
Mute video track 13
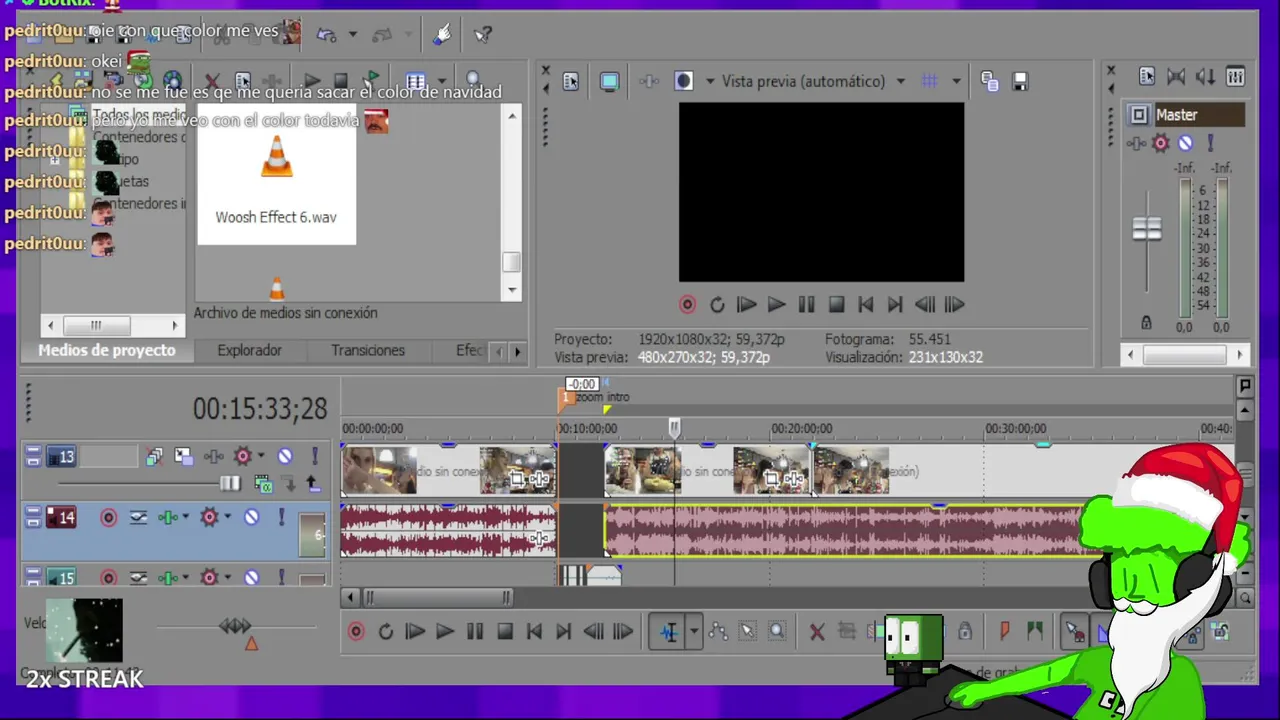click(x=285, y=457)
